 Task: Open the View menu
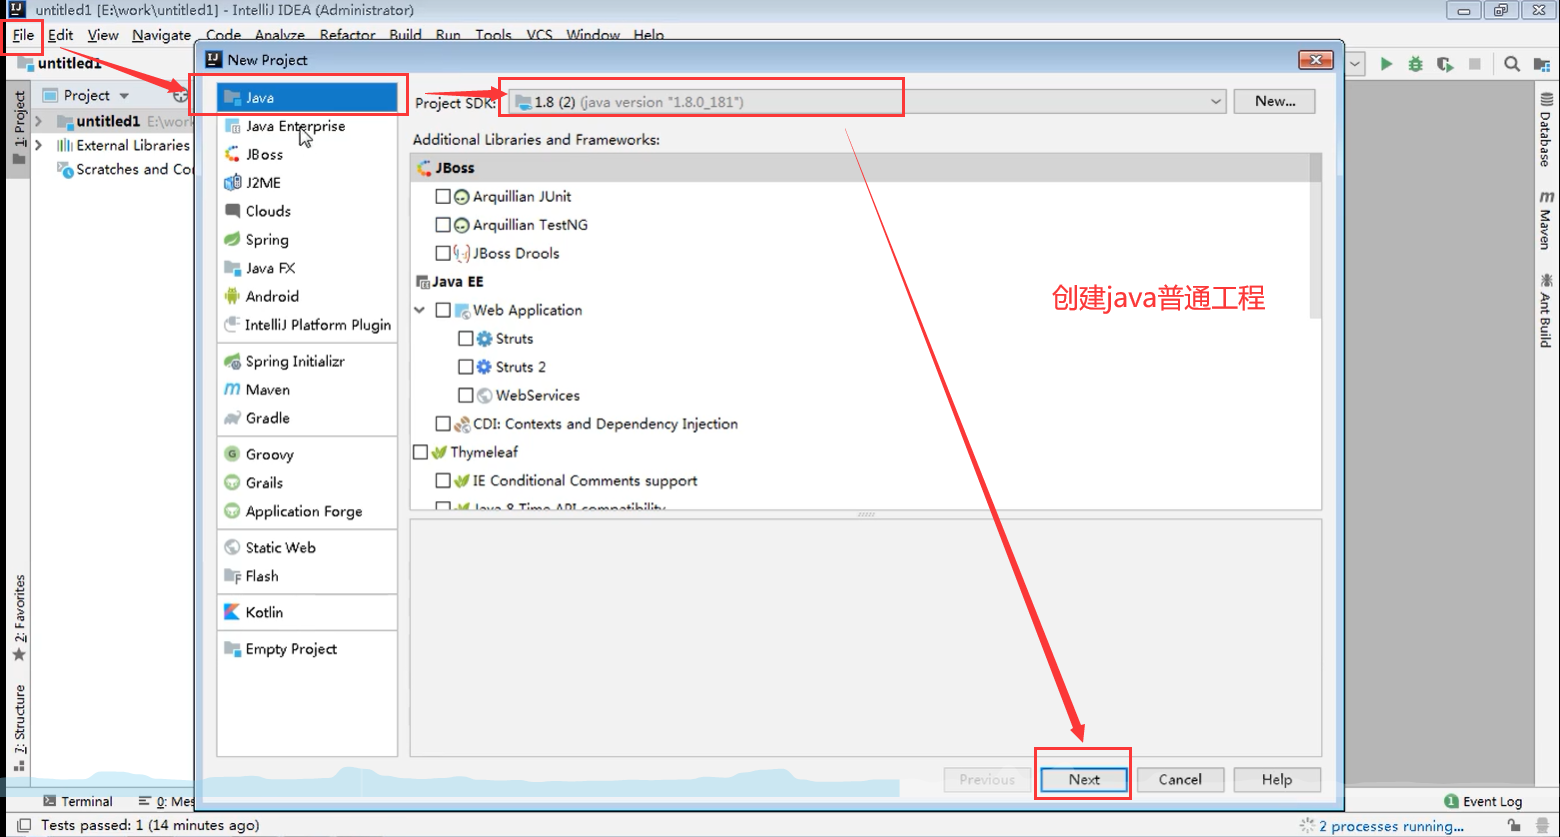click(x=103, y=35)
